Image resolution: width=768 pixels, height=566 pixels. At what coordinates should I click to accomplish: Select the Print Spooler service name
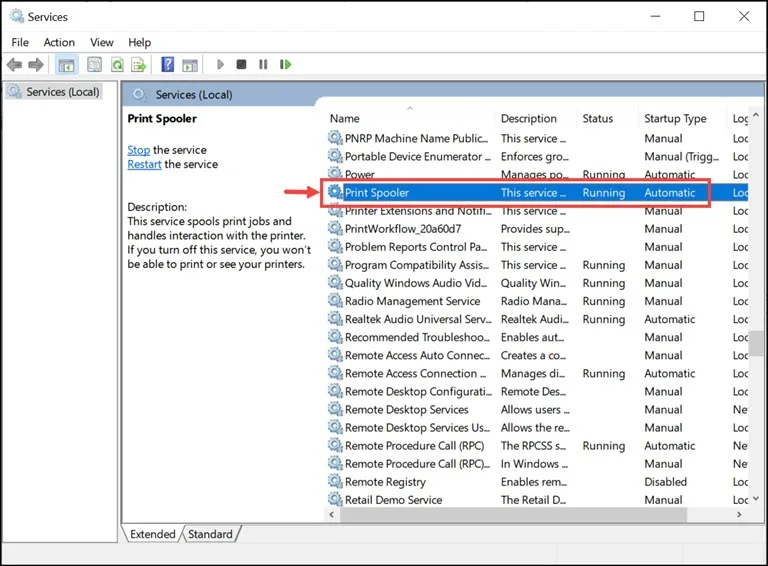coord(377,192)
